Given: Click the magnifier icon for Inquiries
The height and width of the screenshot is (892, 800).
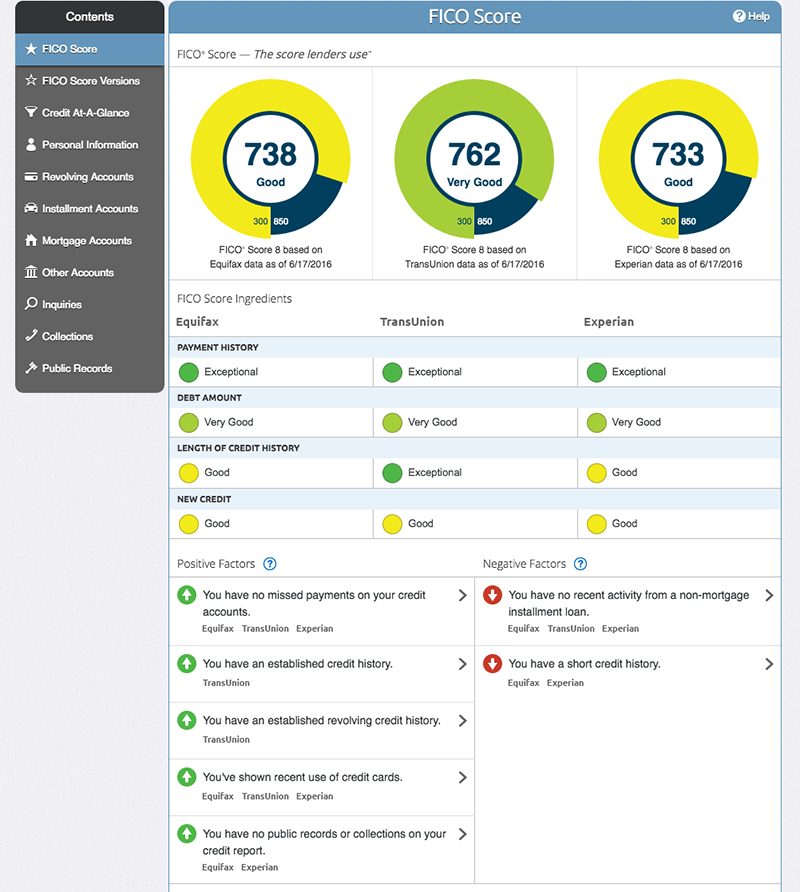Looking at the screenshot, I should coord(32,305).
